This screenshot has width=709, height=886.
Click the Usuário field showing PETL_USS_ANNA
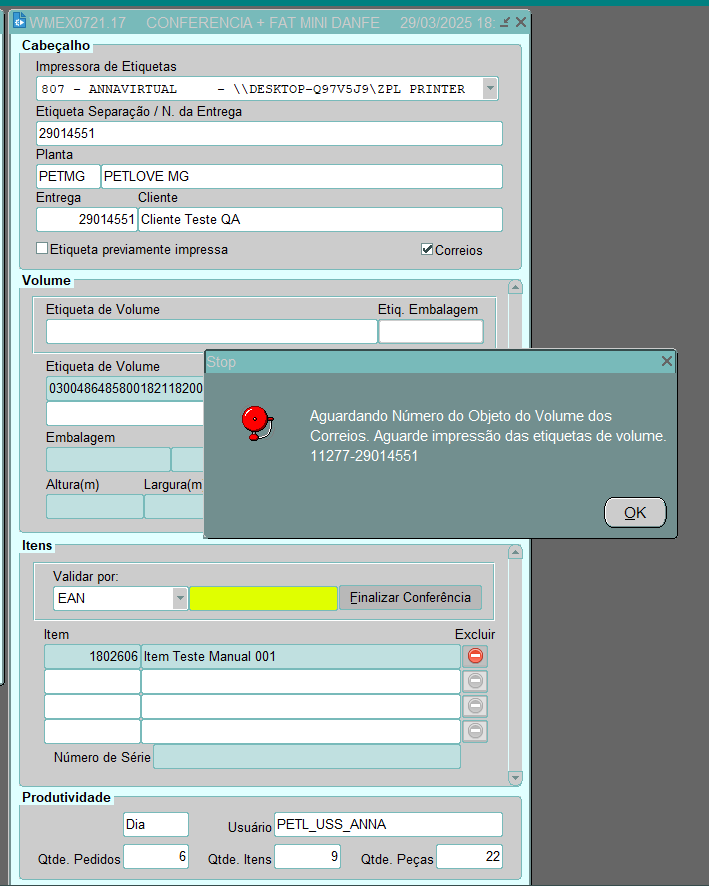(388, 824)
